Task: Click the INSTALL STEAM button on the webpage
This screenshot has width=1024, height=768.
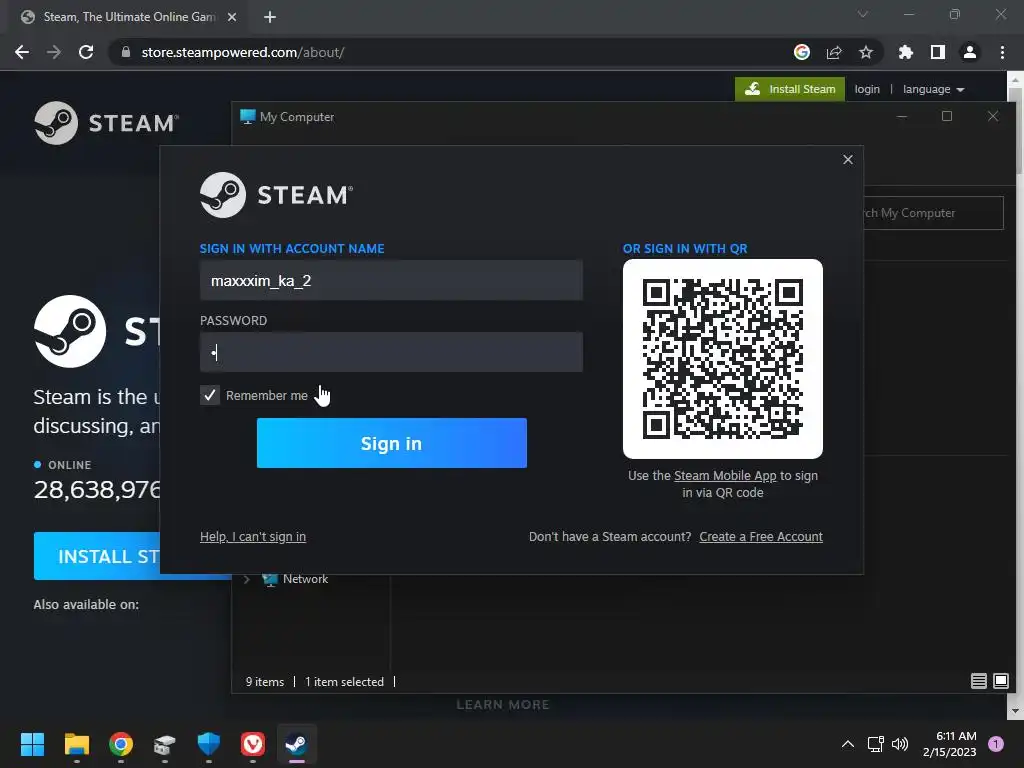Action: [97, 556]
